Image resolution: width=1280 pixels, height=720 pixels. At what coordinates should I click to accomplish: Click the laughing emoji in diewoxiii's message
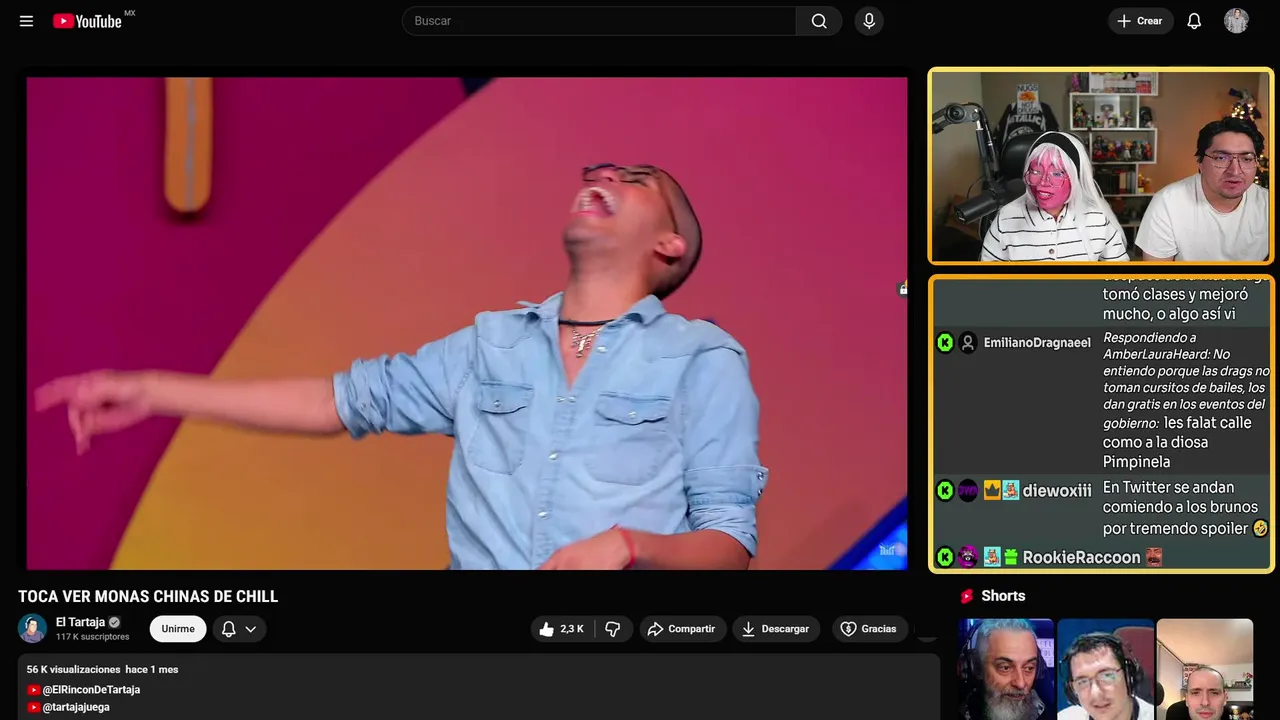(1260, 528)
